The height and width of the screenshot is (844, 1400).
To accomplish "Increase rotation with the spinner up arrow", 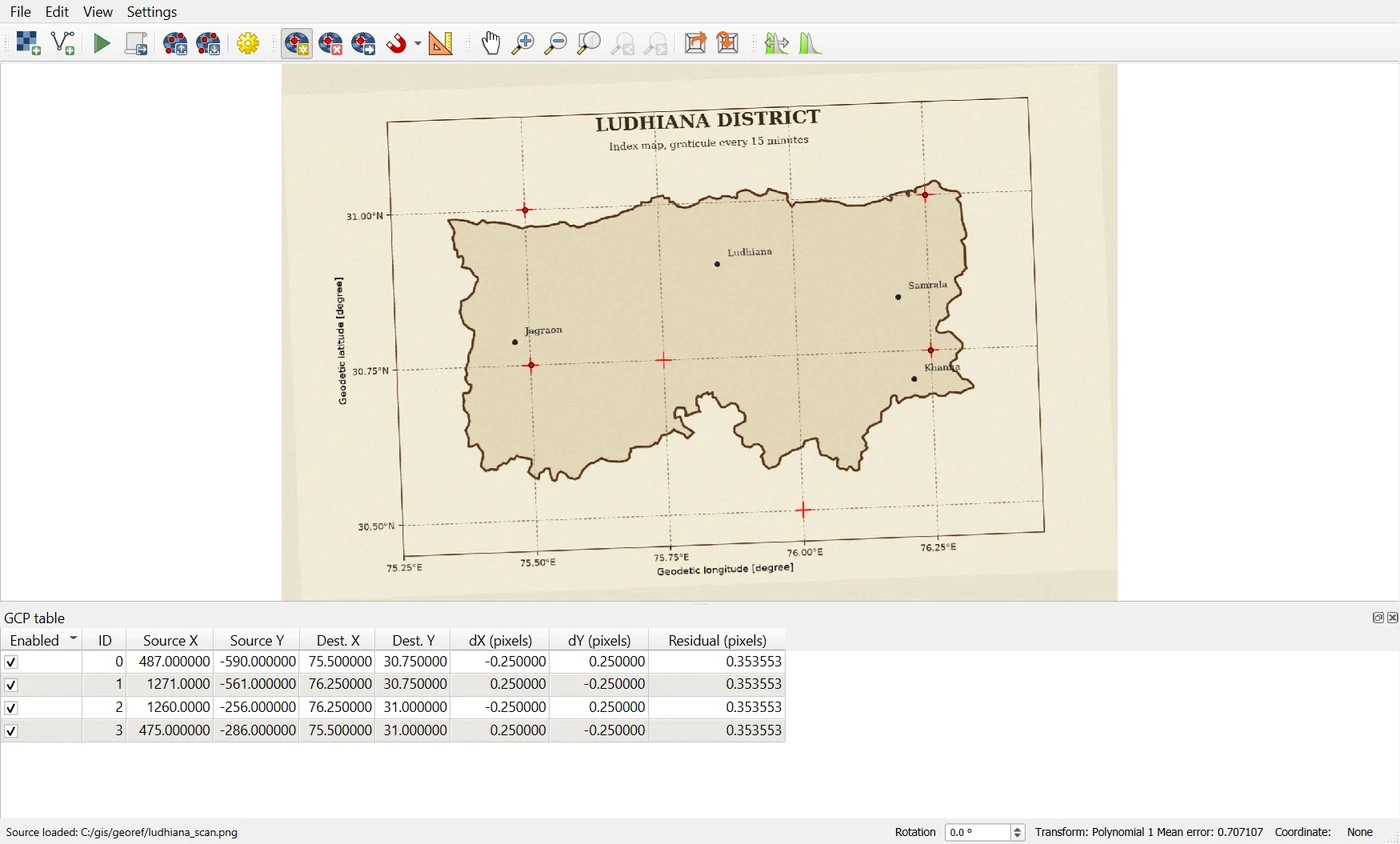I will 1018,828.
